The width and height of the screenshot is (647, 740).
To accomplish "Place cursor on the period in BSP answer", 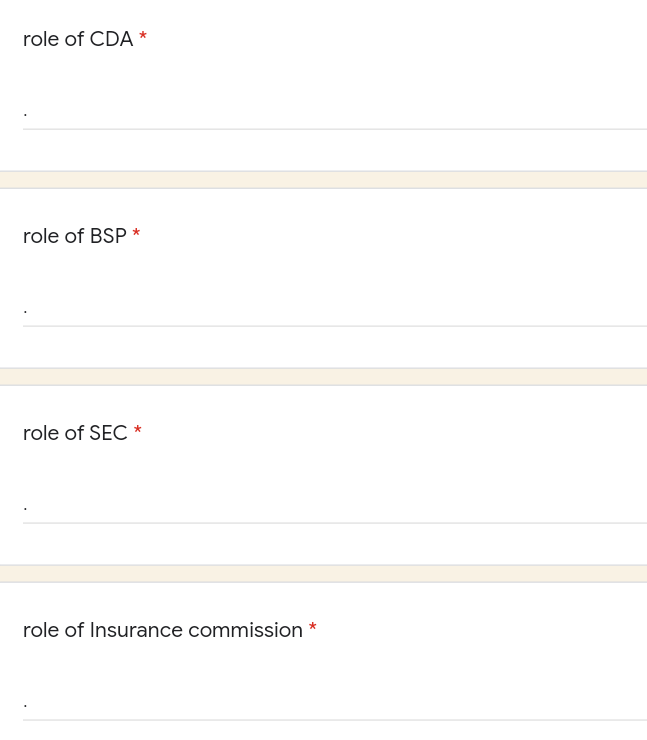I will coord(25,312).
